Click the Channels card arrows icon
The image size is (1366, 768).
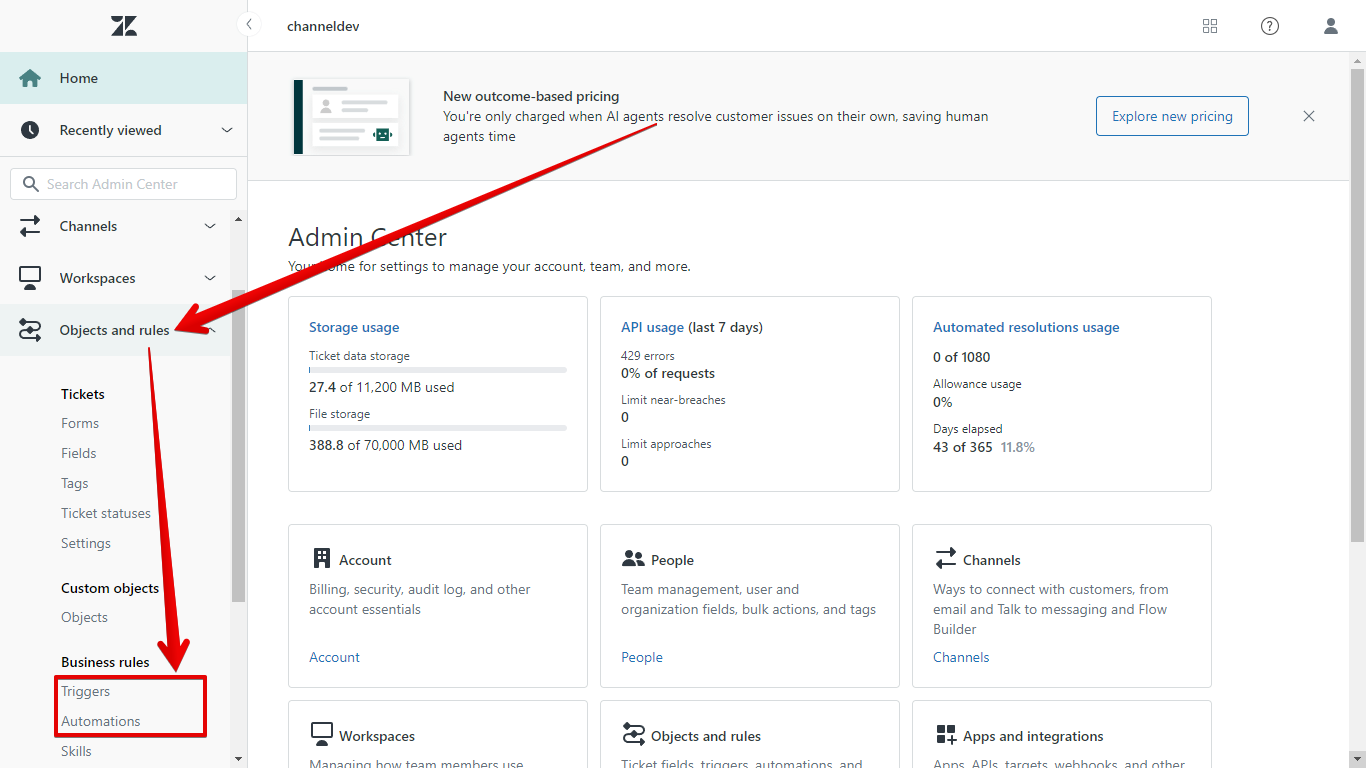[x=946, y=558]
